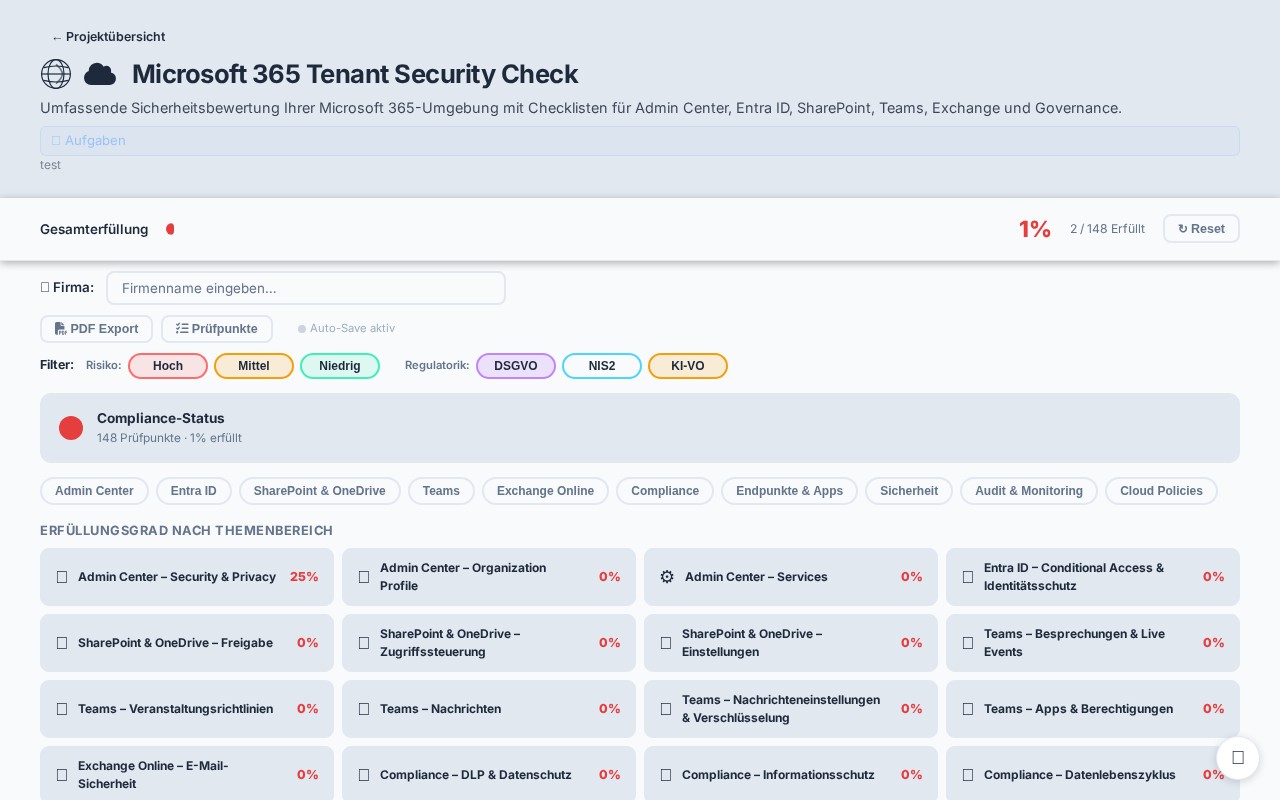Open the Exchange Online – E-Mail-Sicherheit card
1280x800 pixels.
click(187, 775)
